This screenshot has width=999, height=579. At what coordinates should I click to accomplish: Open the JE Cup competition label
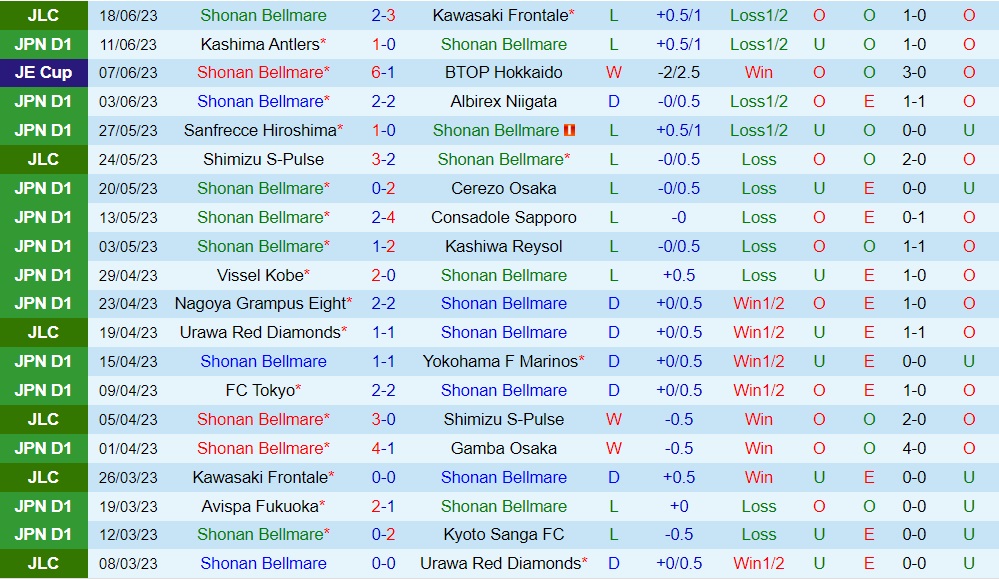coord(43,73)
